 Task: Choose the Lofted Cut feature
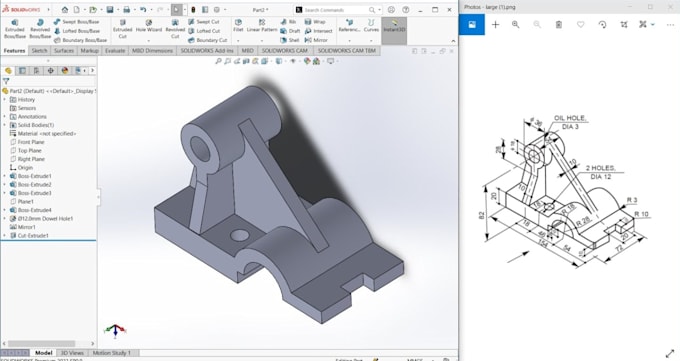click(204, 31)
